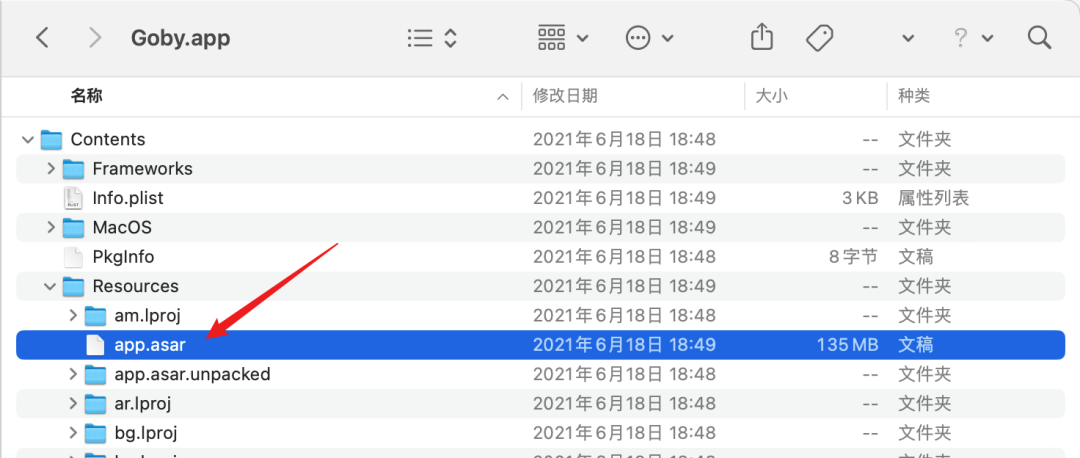1080x458 pixels.
Task: Click the bg.lproj folder icon
Action: pos(96,433)
